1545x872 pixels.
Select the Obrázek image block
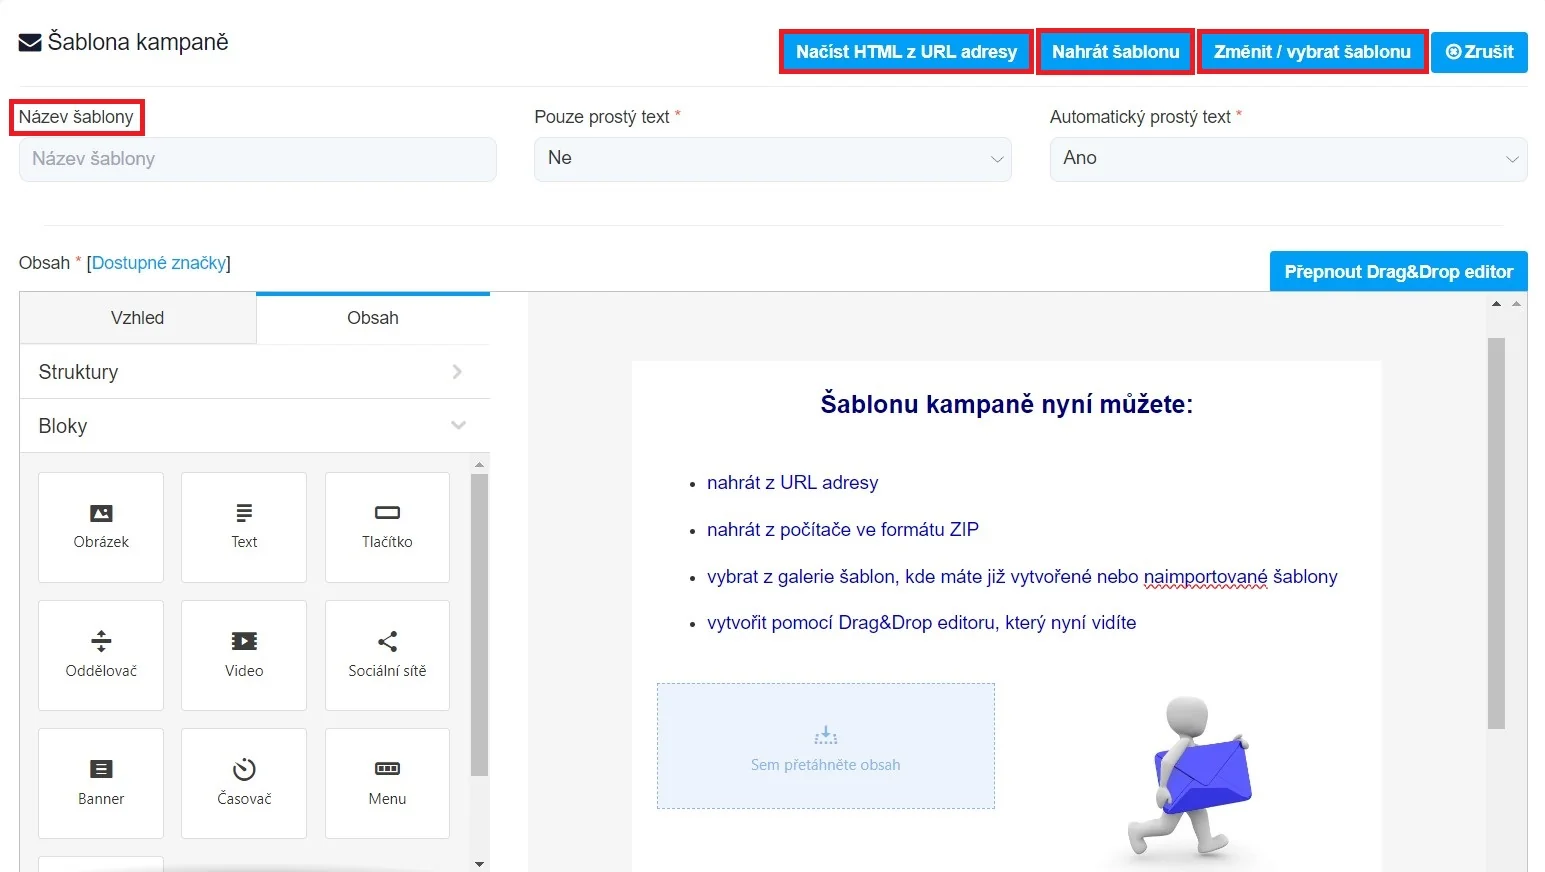point(101,526)
